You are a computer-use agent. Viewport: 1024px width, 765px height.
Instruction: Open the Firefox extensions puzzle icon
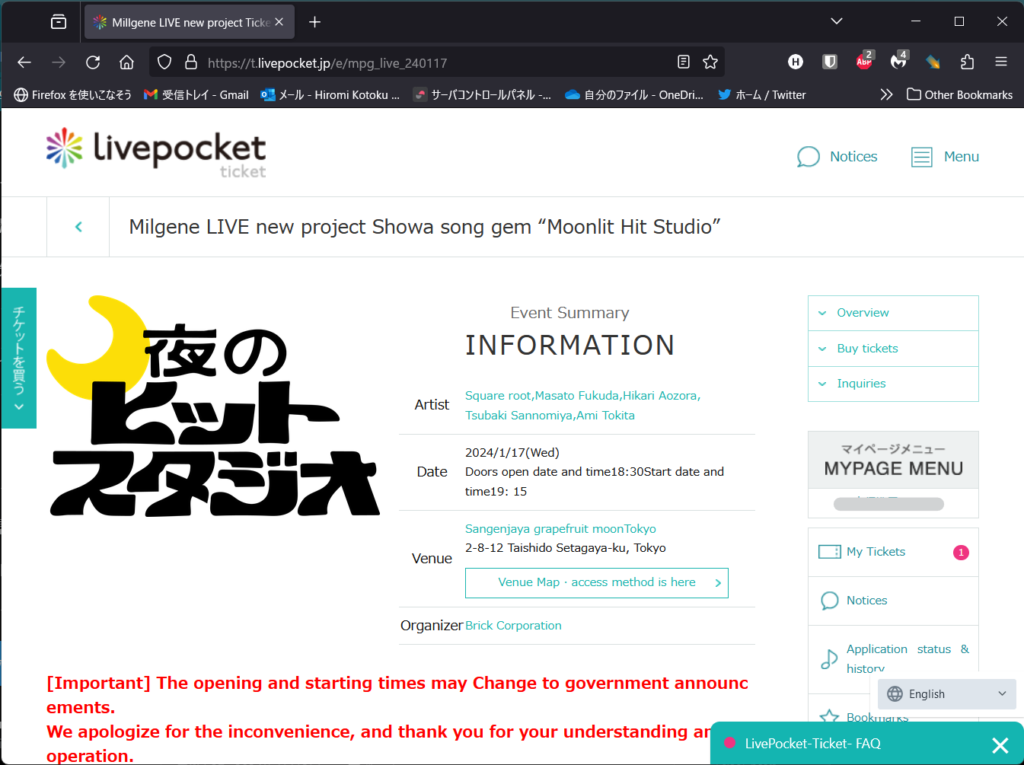coord(967,62)
